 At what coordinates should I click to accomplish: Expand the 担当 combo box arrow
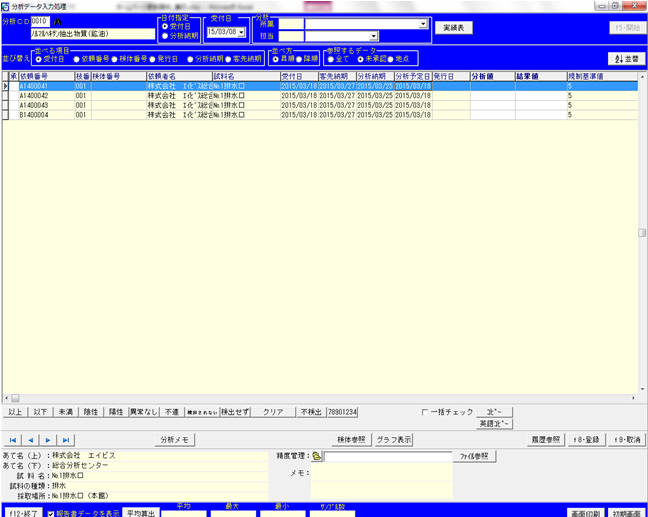374,37
